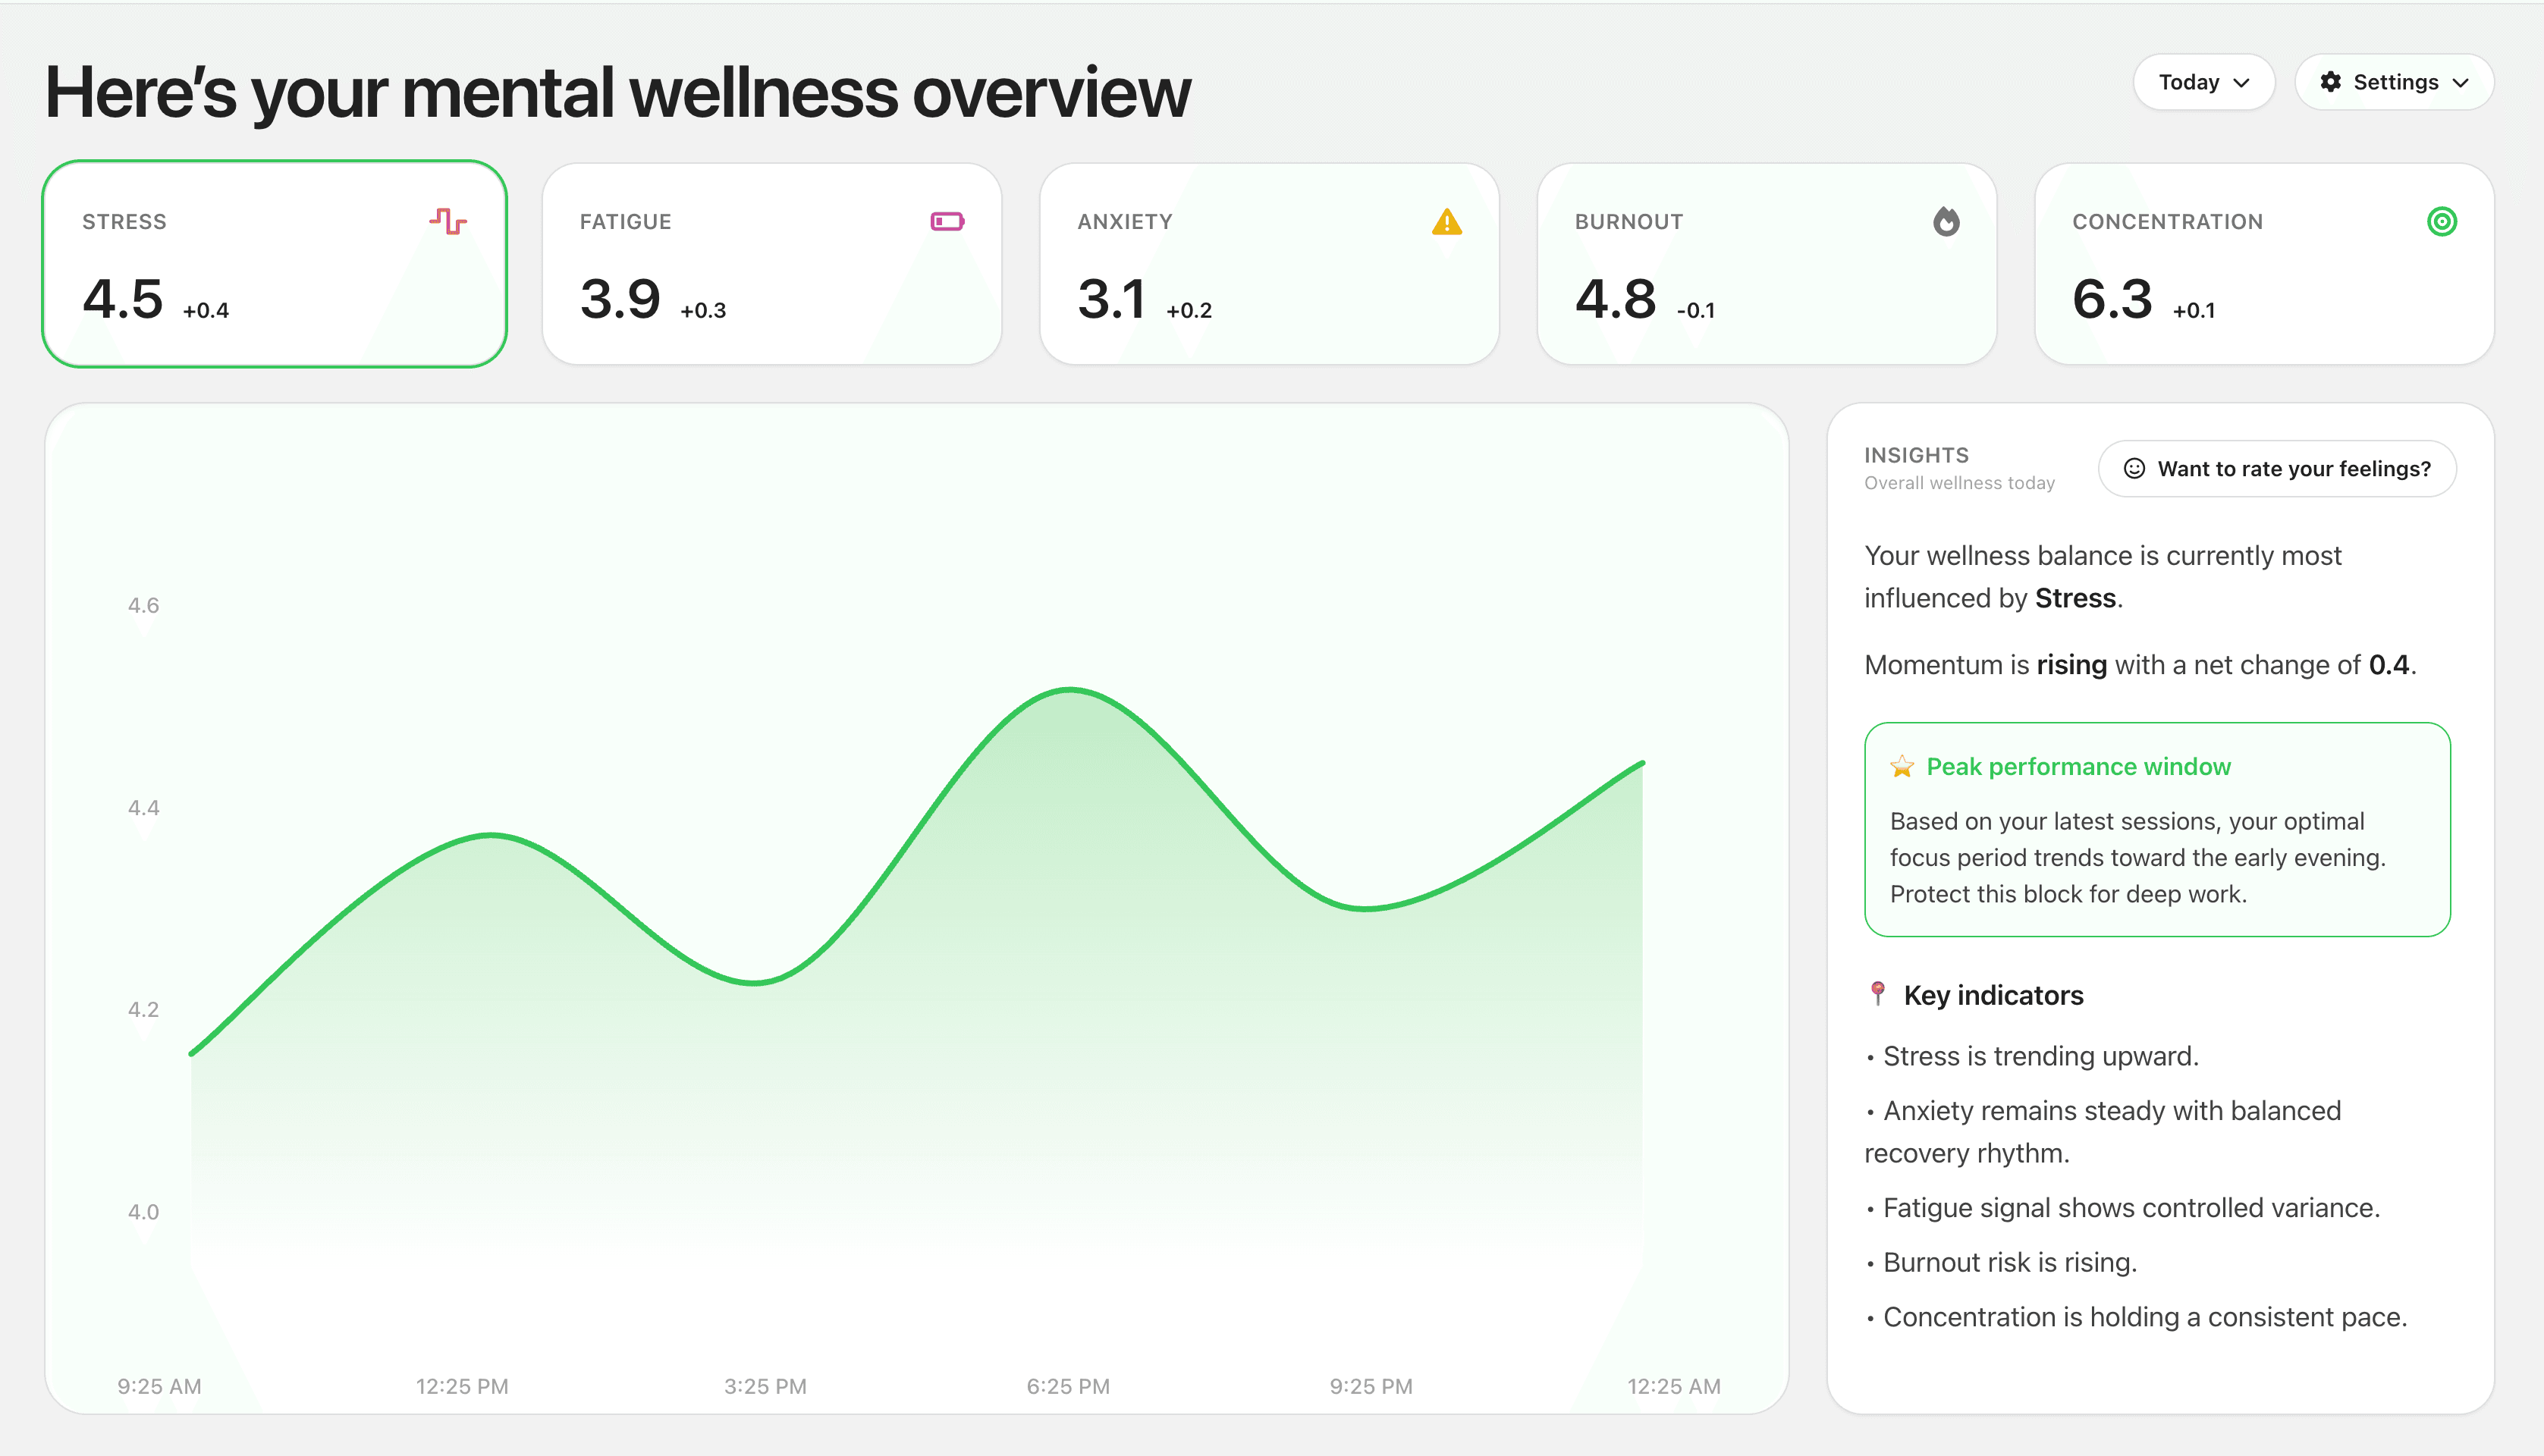The width and height of the screenshot is (2544, 1456).
Task: Click the Concentration target icon
Action: coord(2443,221)
